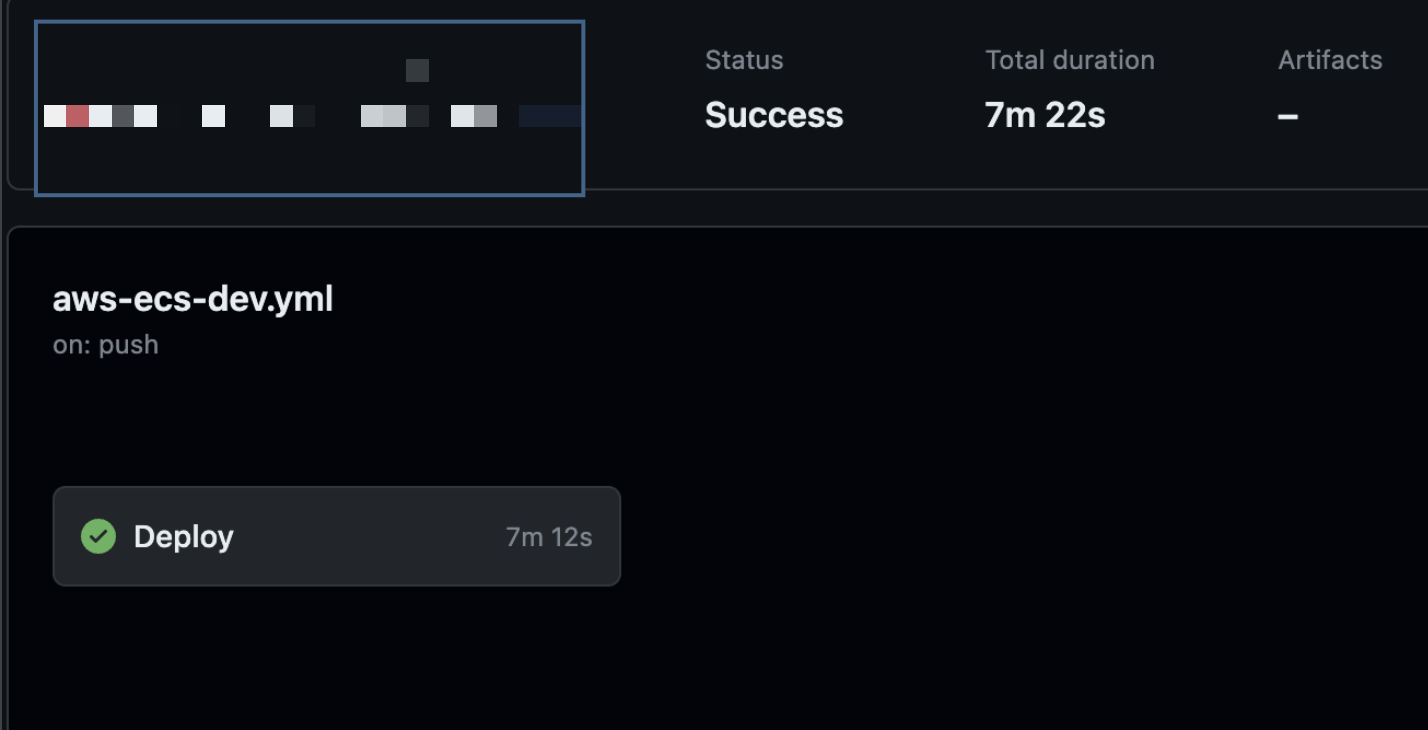Click the 'on: push' trigger text
The image size is (1428, 730).
[105, 345]
